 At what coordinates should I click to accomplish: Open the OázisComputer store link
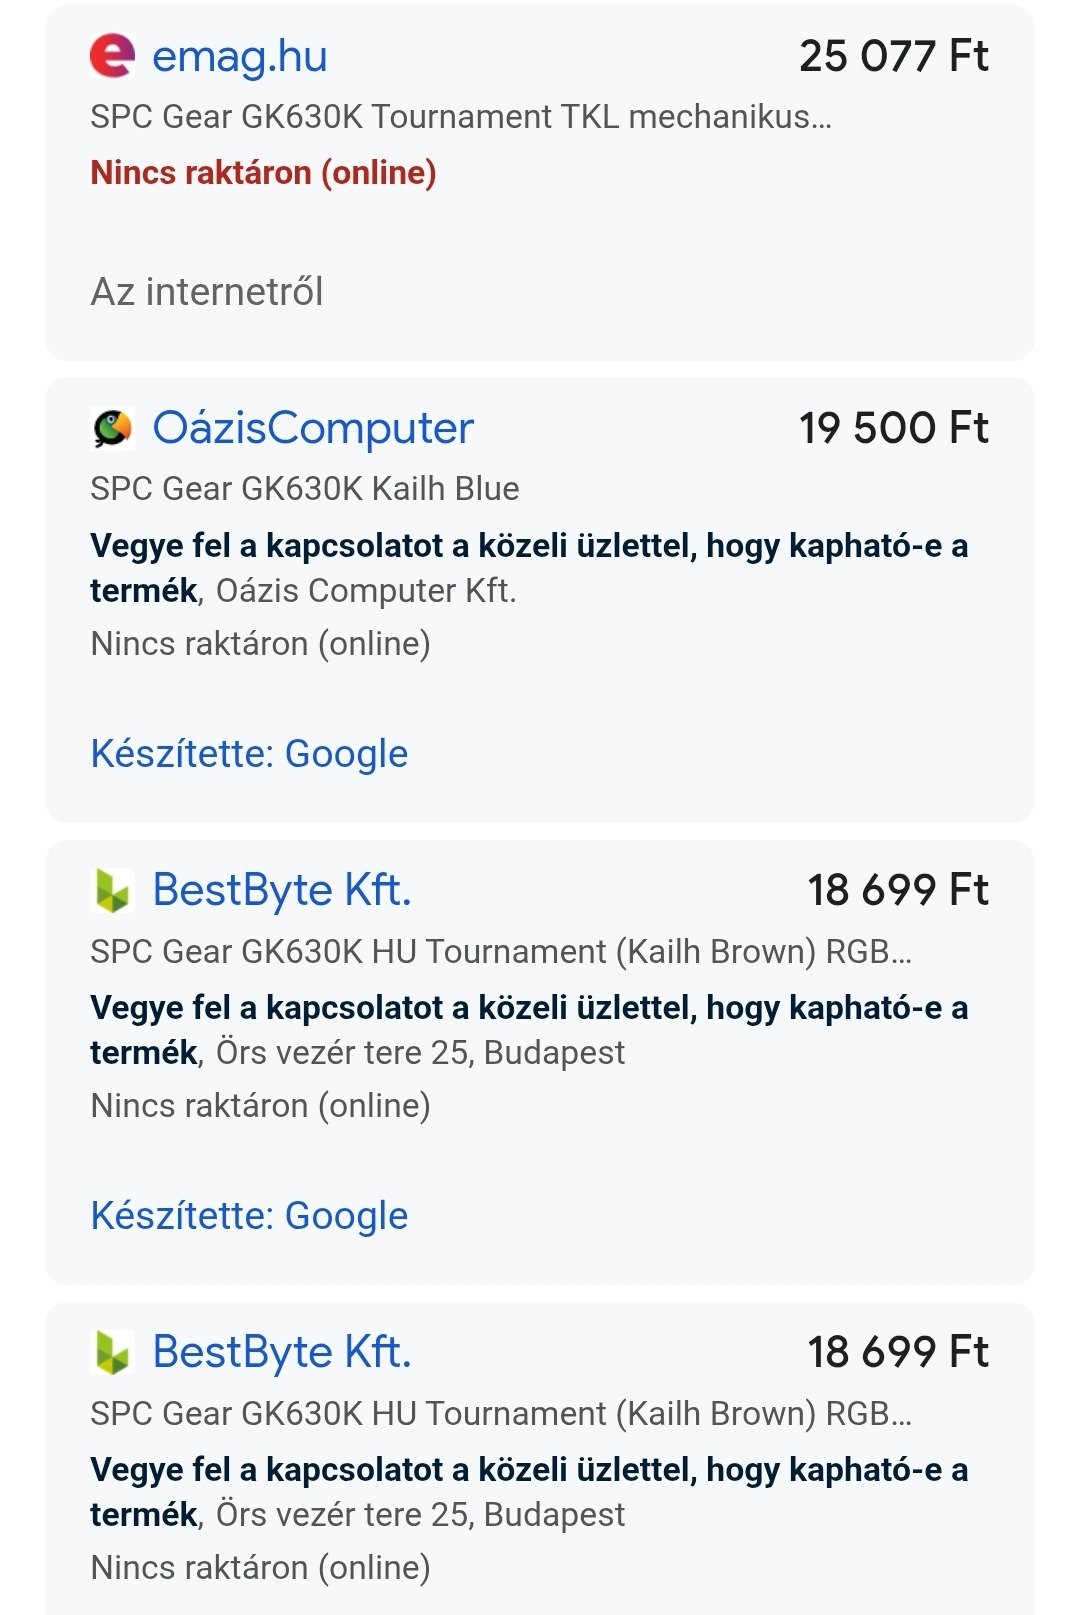[x=312, y=428]
